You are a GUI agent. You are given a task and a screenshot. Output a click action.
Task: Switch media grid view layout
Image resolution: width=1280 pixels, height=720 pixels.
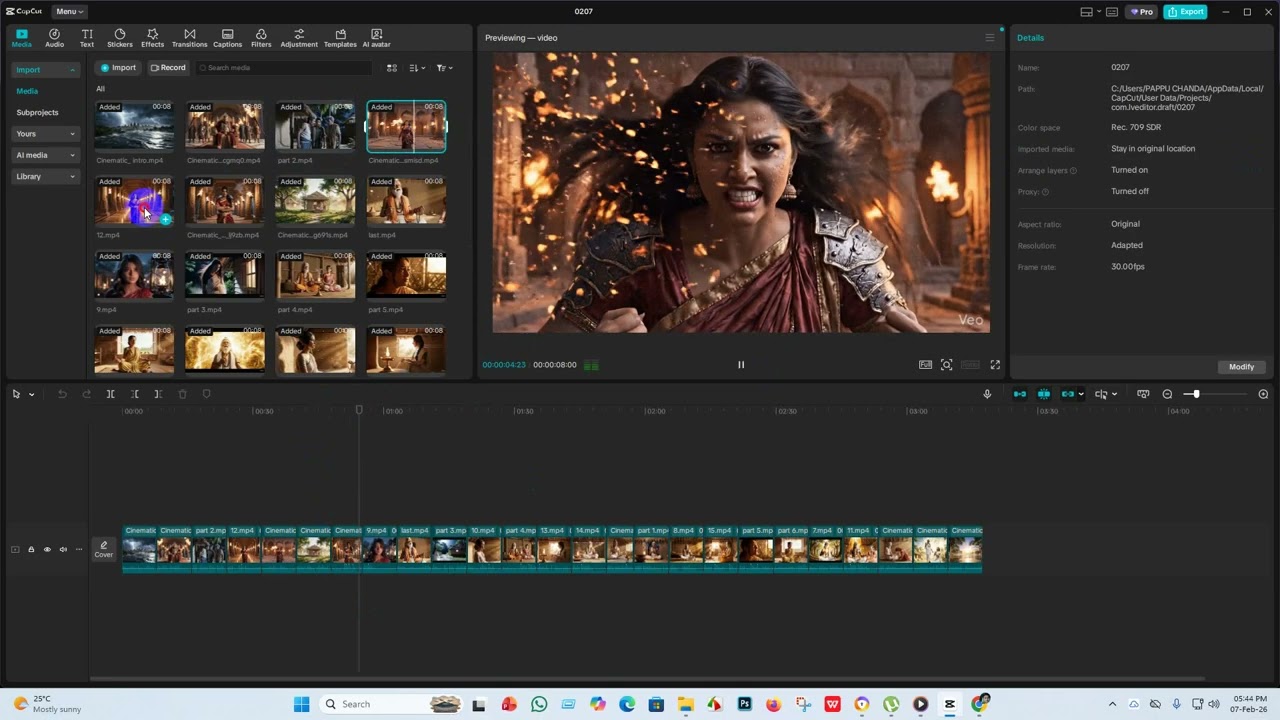[392, 68]
